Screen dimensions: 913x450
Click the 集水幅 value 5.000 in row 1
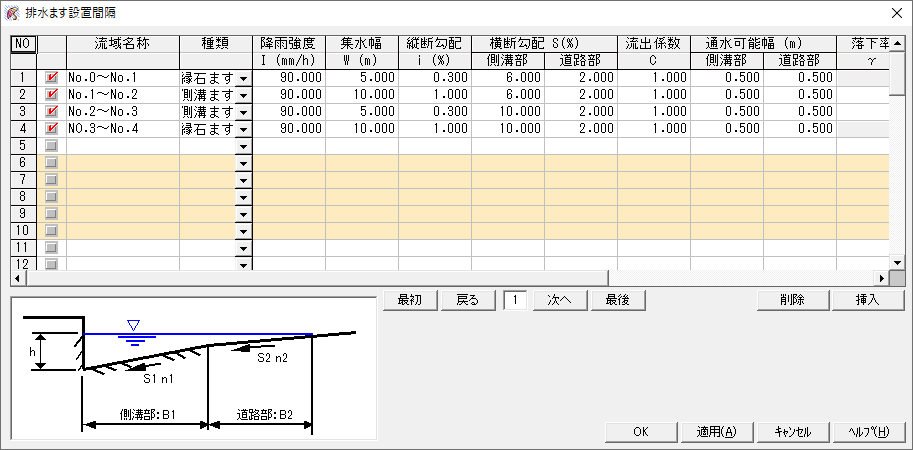tap(362, 77)
